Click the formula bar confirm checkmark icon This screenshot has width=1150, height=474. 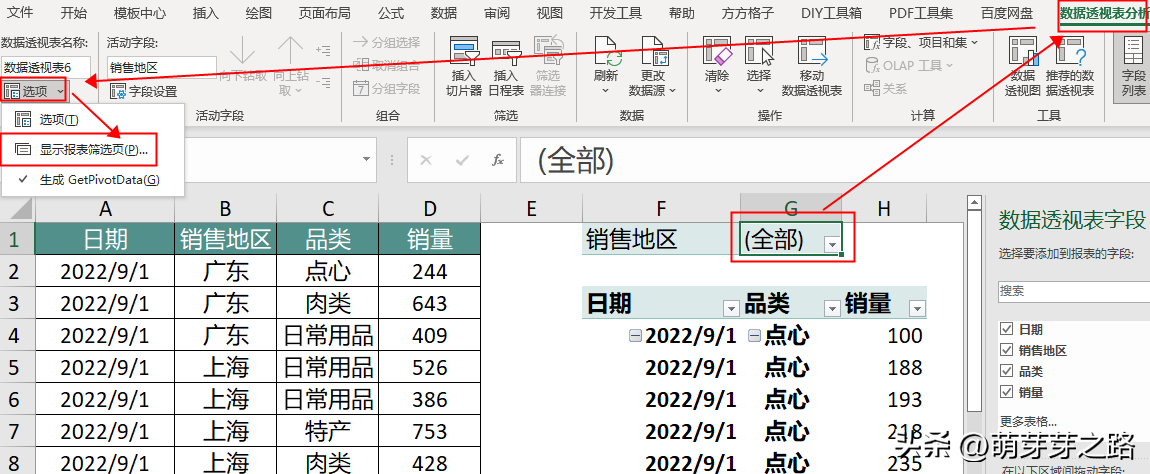[x=462, y=160]
